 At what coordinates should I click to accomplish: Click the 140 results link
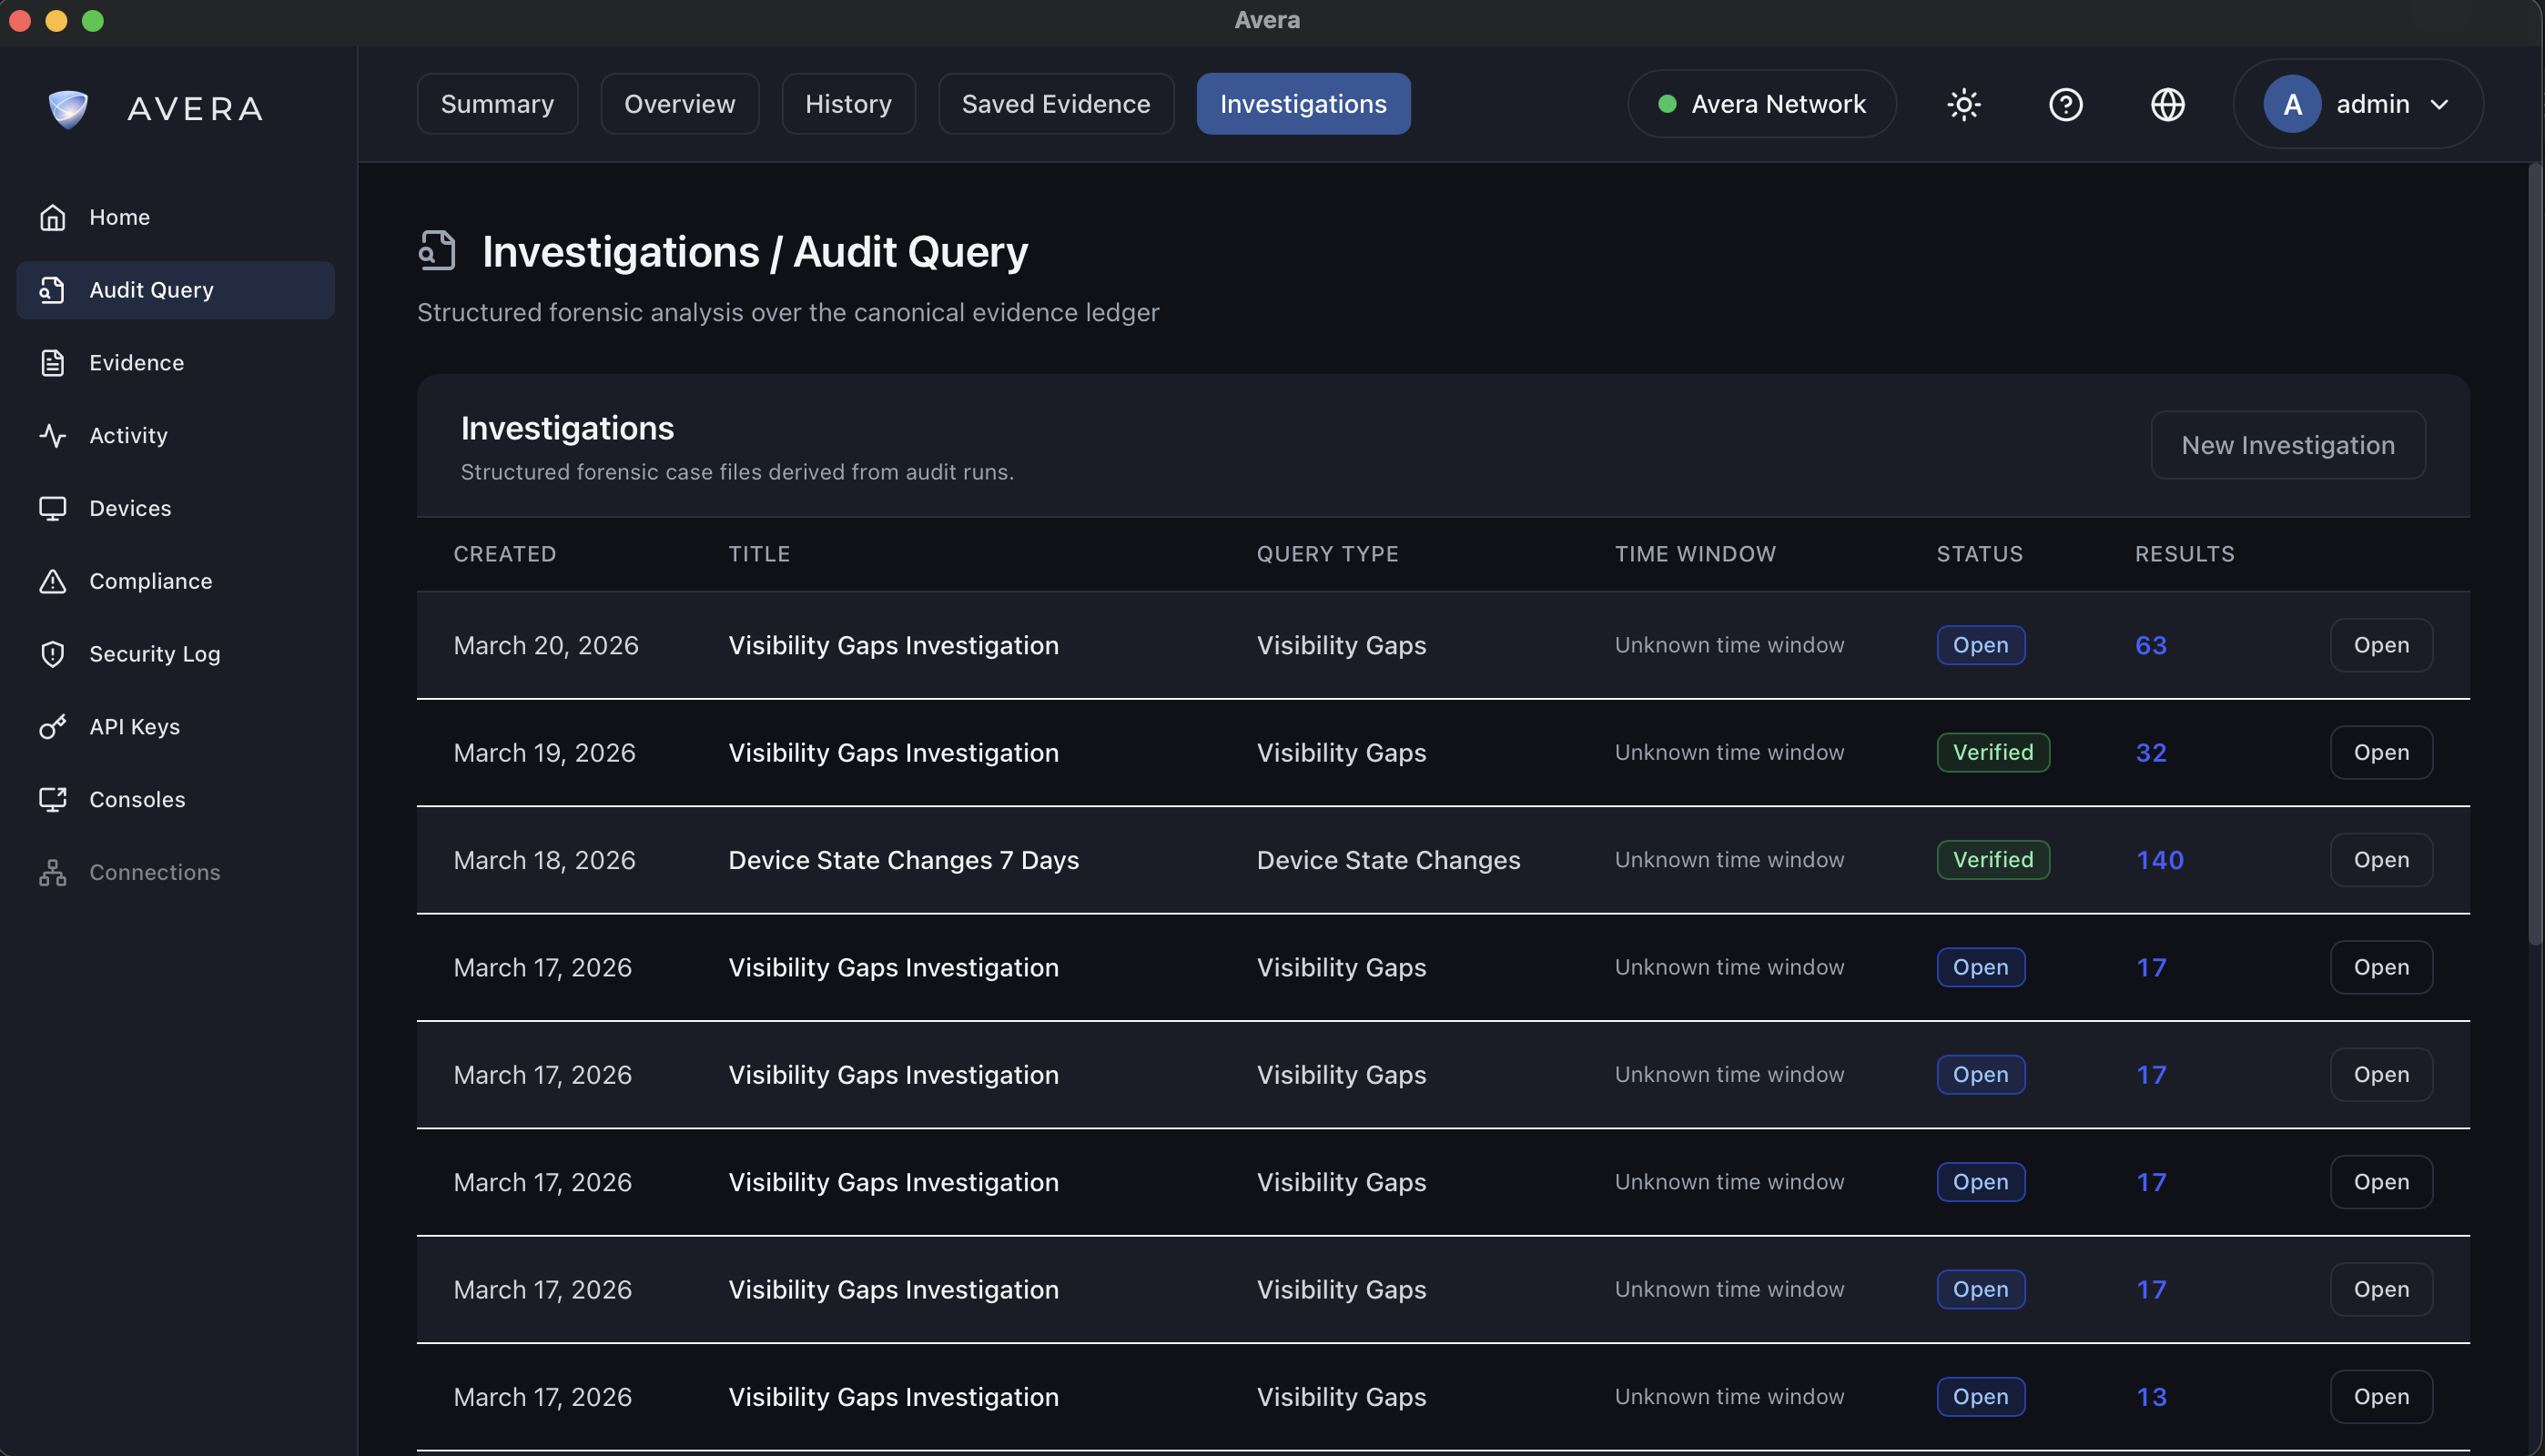2159,859
